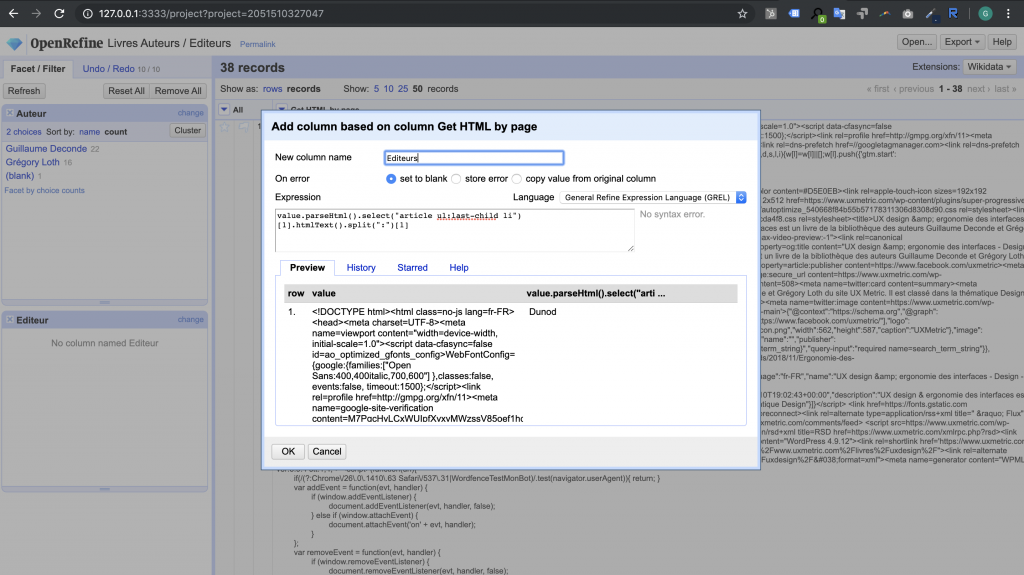Open the Language GREL dropdown
The height and width of the screenshot is (575, 1024).
(x=652, y=197)
